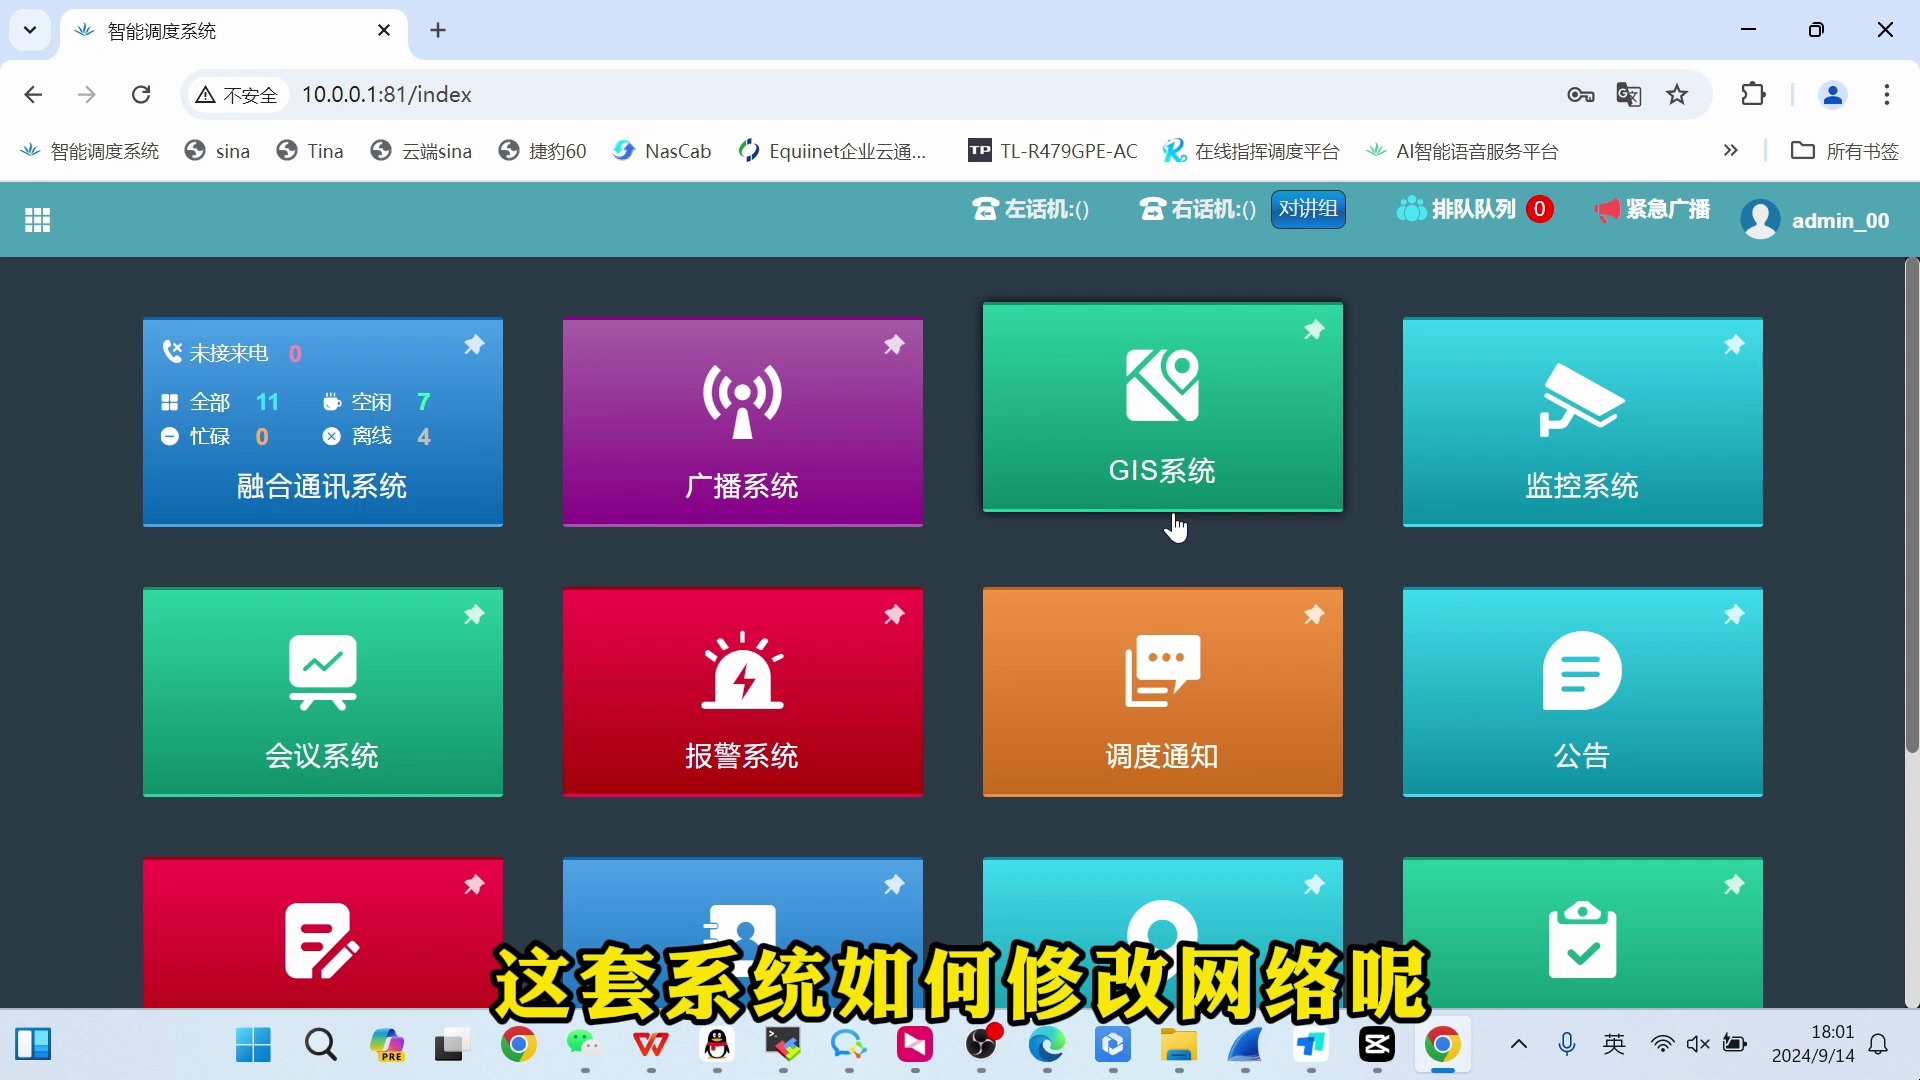Image resolution: width=1920 pixels, height=1080 pixels.
Task: Open Chrome's three-dot menu
Action: pyautogui.click(x=1888, y=94)
